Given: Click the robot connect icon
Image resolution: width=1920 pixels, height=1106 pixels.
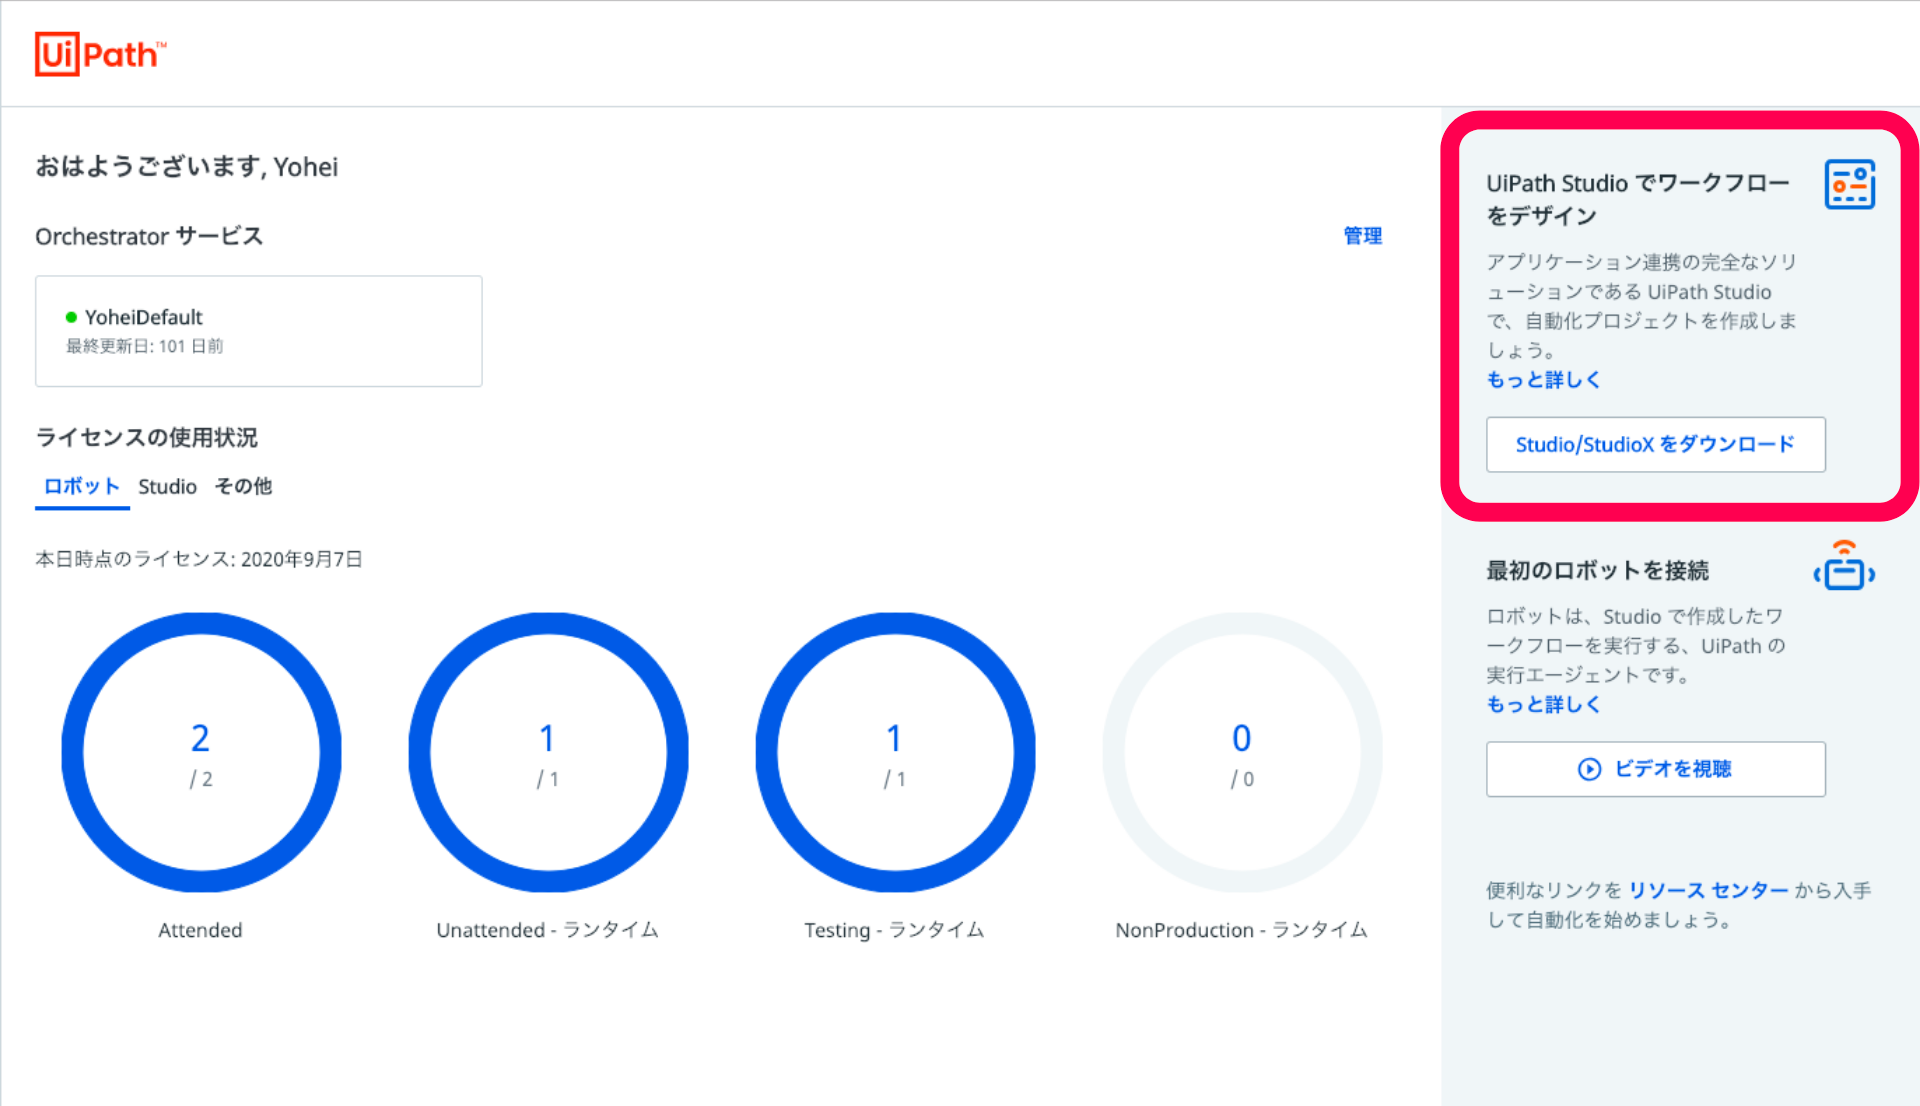Looking at the screenshot, I should click(x=1844, y=566).
